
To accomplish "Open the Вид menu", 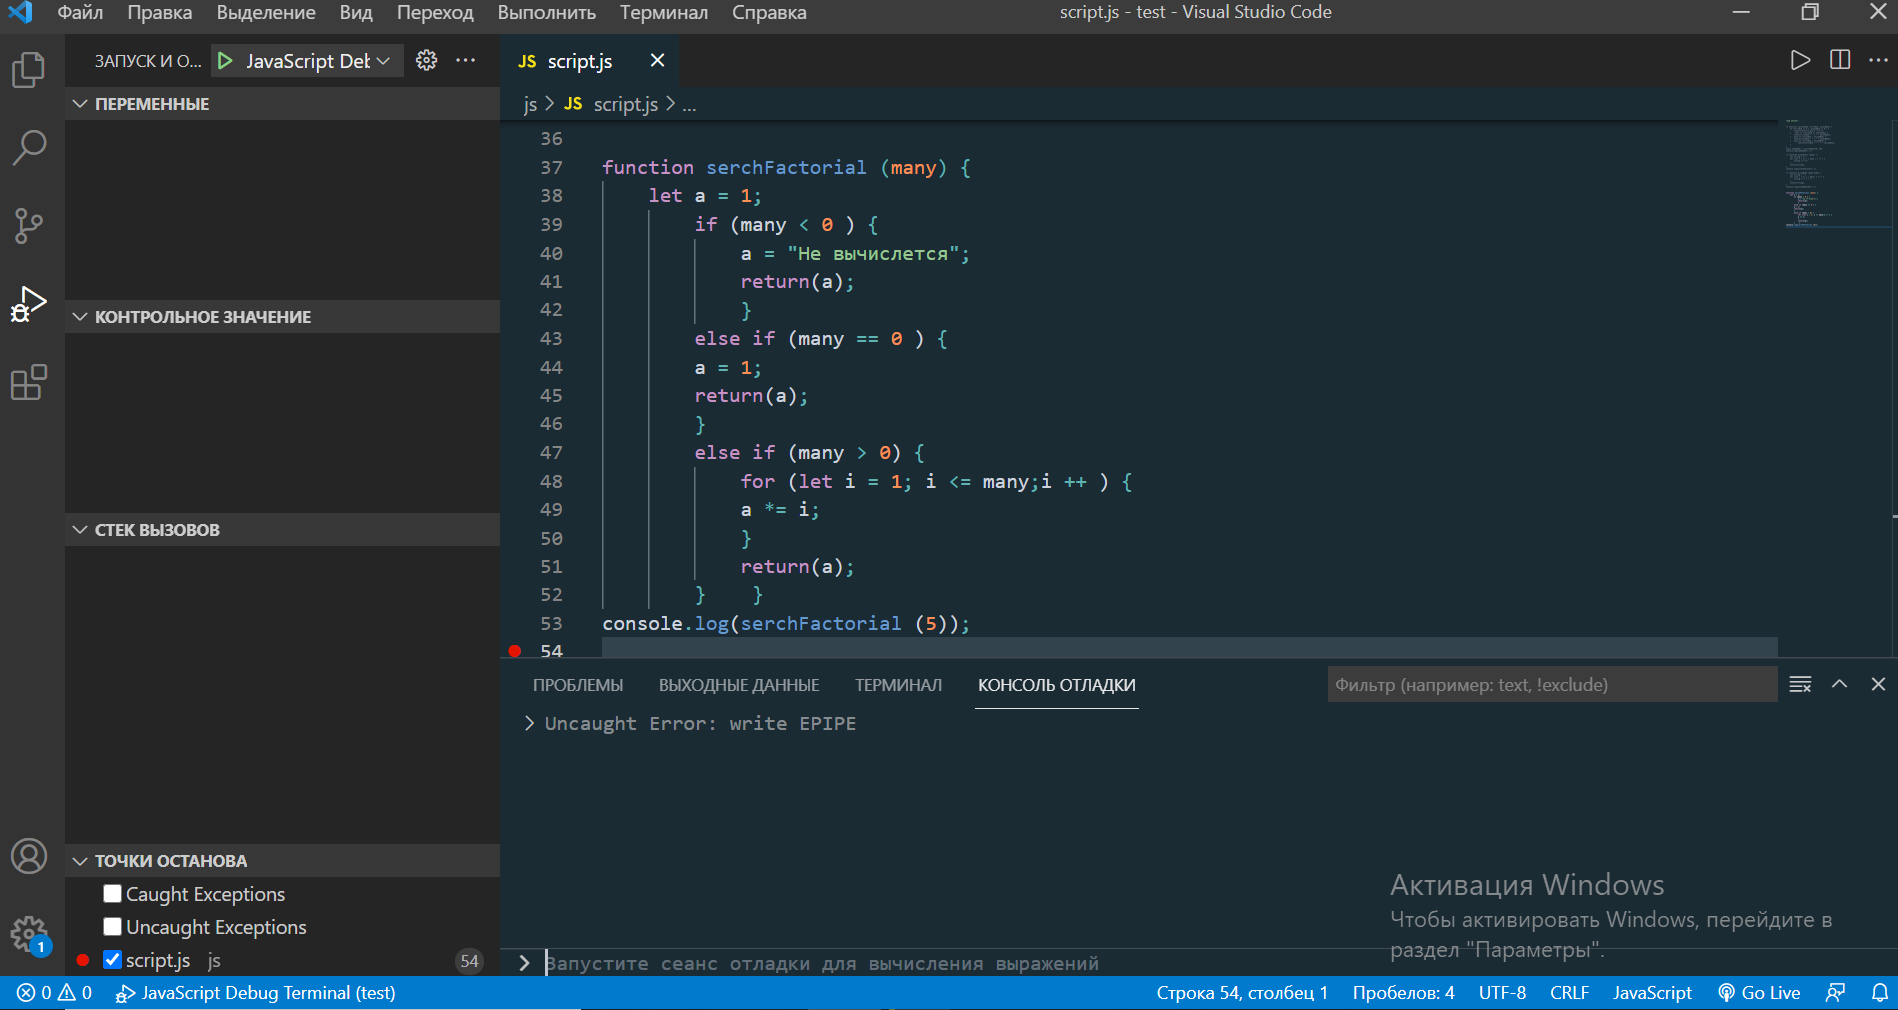I will pyautogui.click(x=356, y=13).
